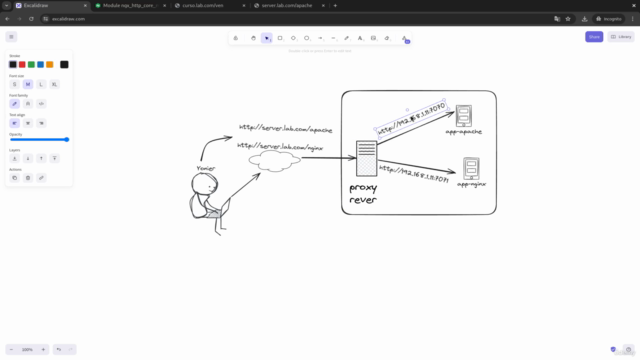Screen dimensions: 640x360
Task: Switch to curso.lab.com/ven tab
Action: tap(210, 6)
